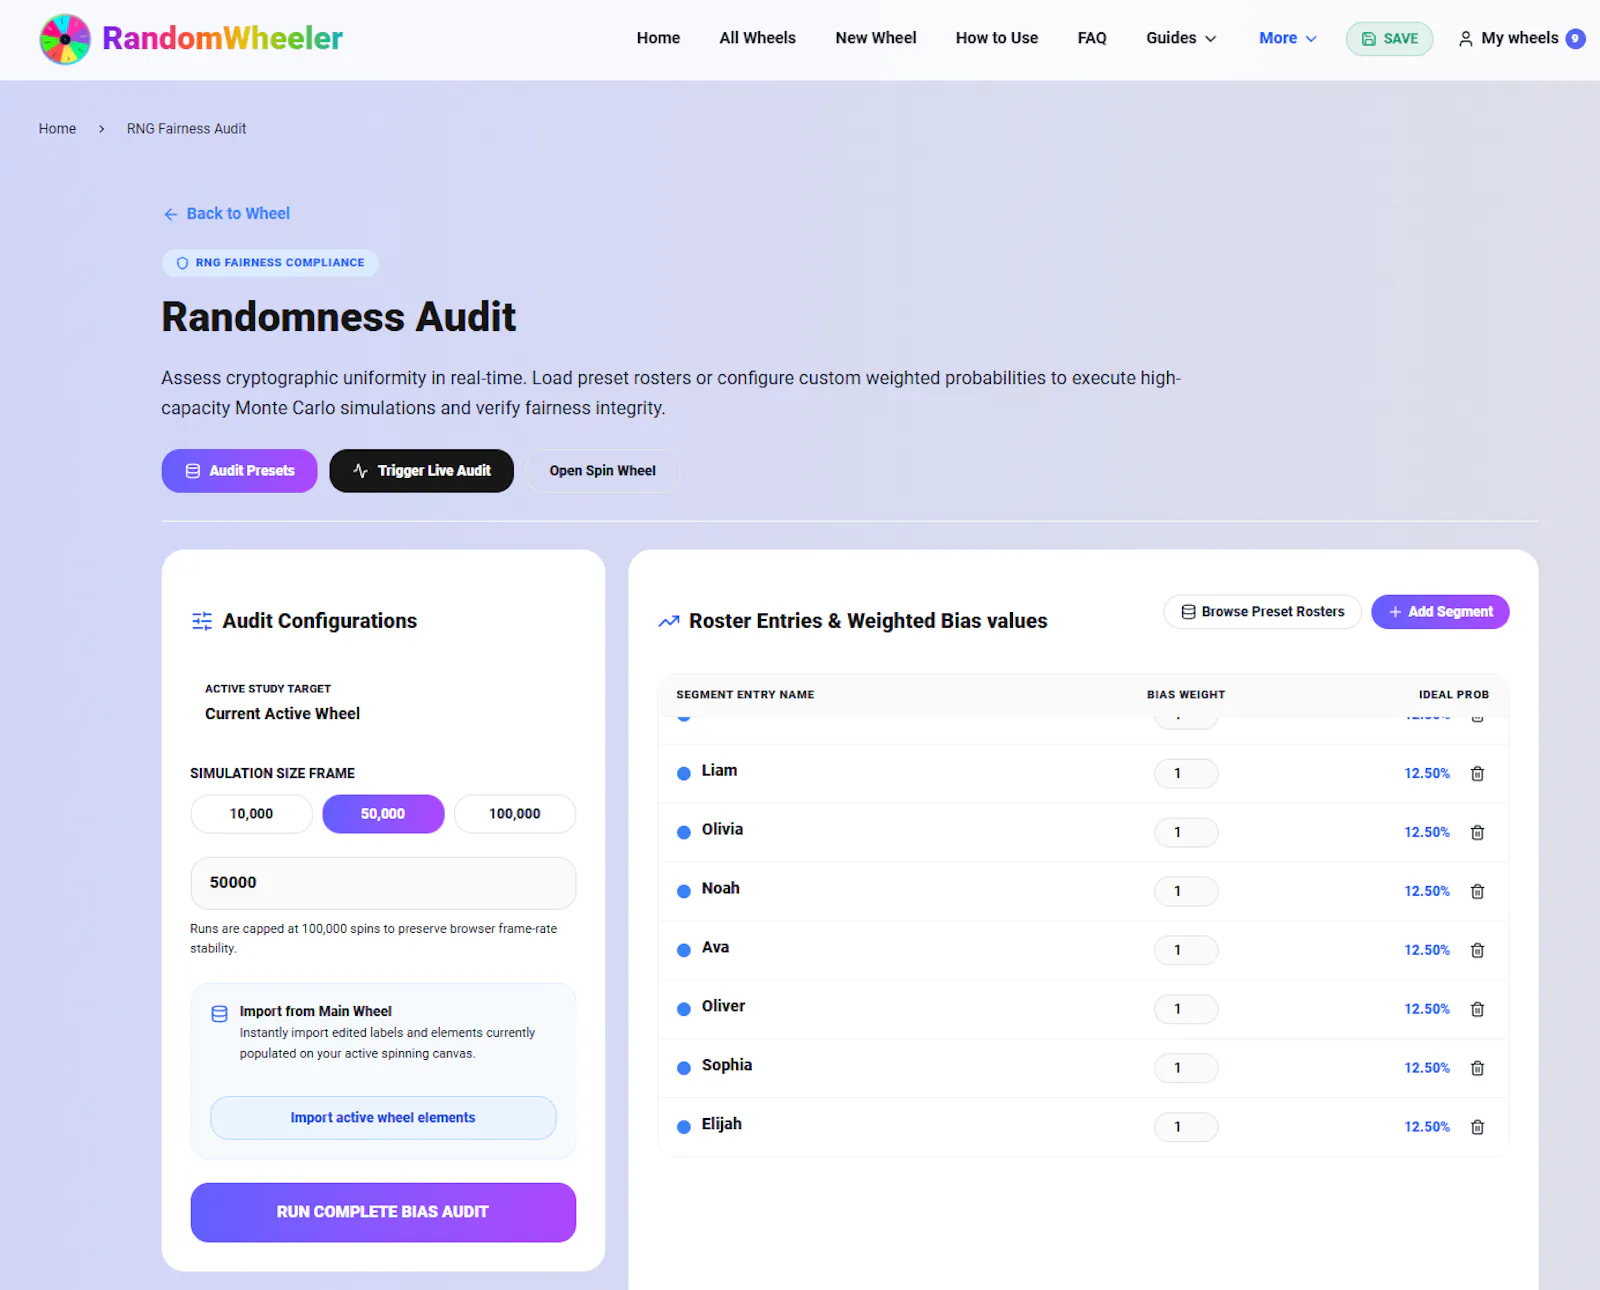The width and height of the screenshot is (1600, 1290).
Task: Click the SAVE button
Action: click(x=1389, y=39)
